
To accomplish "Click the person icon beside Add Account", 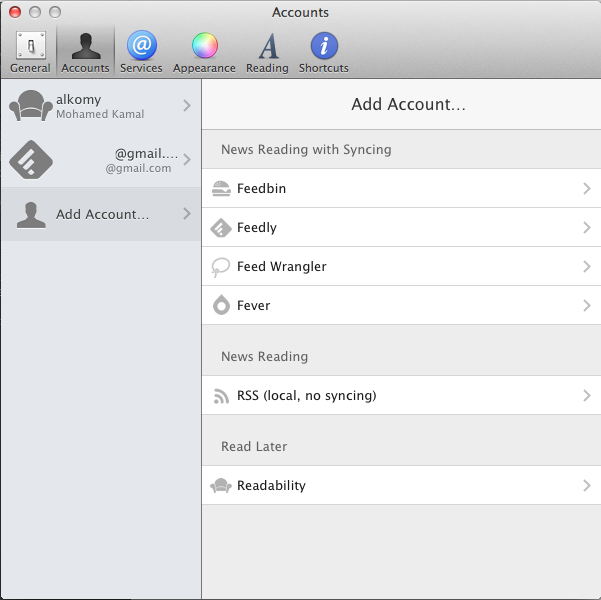I will 31,215.
